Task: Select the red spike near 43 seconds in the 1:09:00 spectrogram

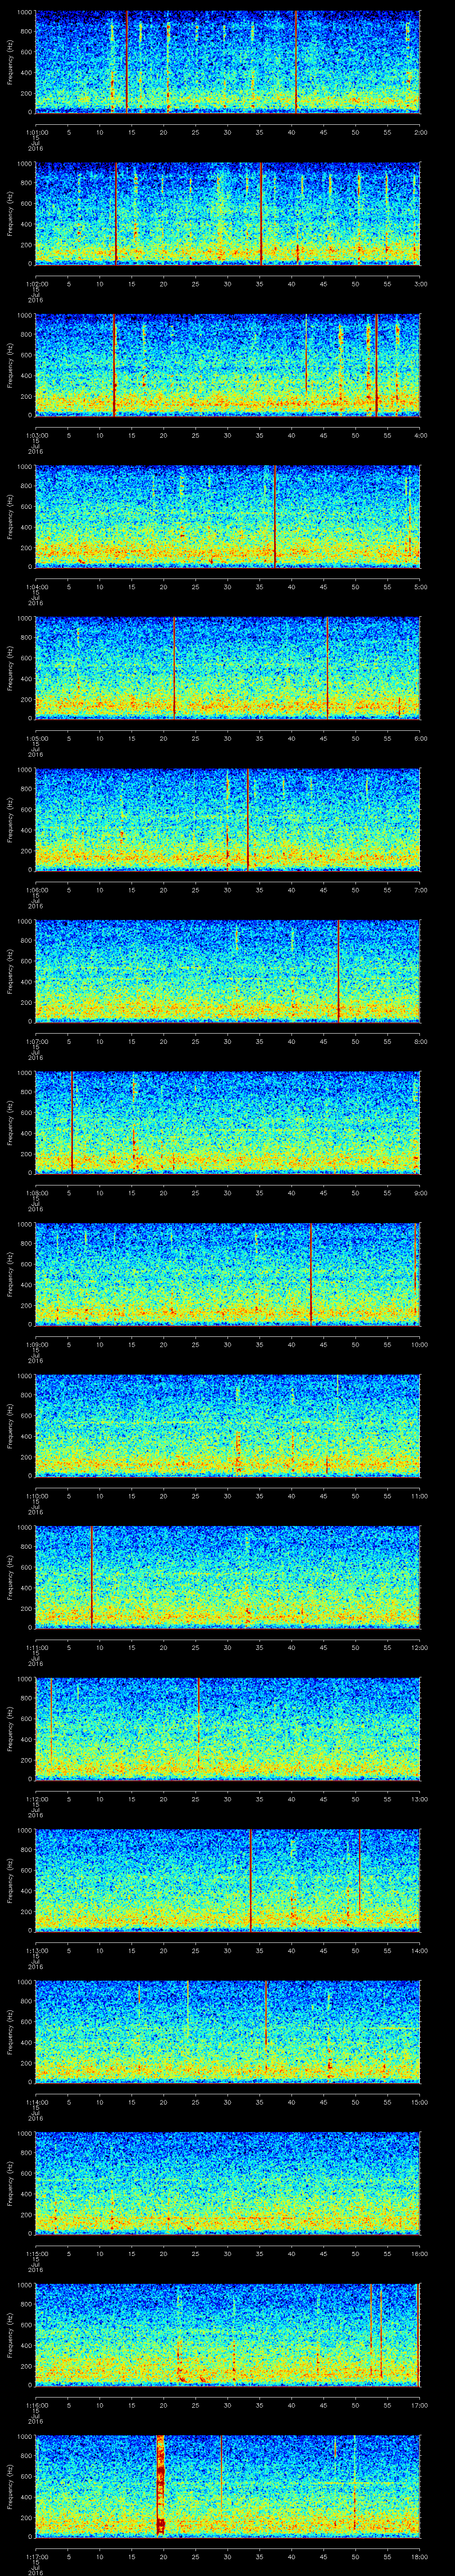Action: (311, 1274)
